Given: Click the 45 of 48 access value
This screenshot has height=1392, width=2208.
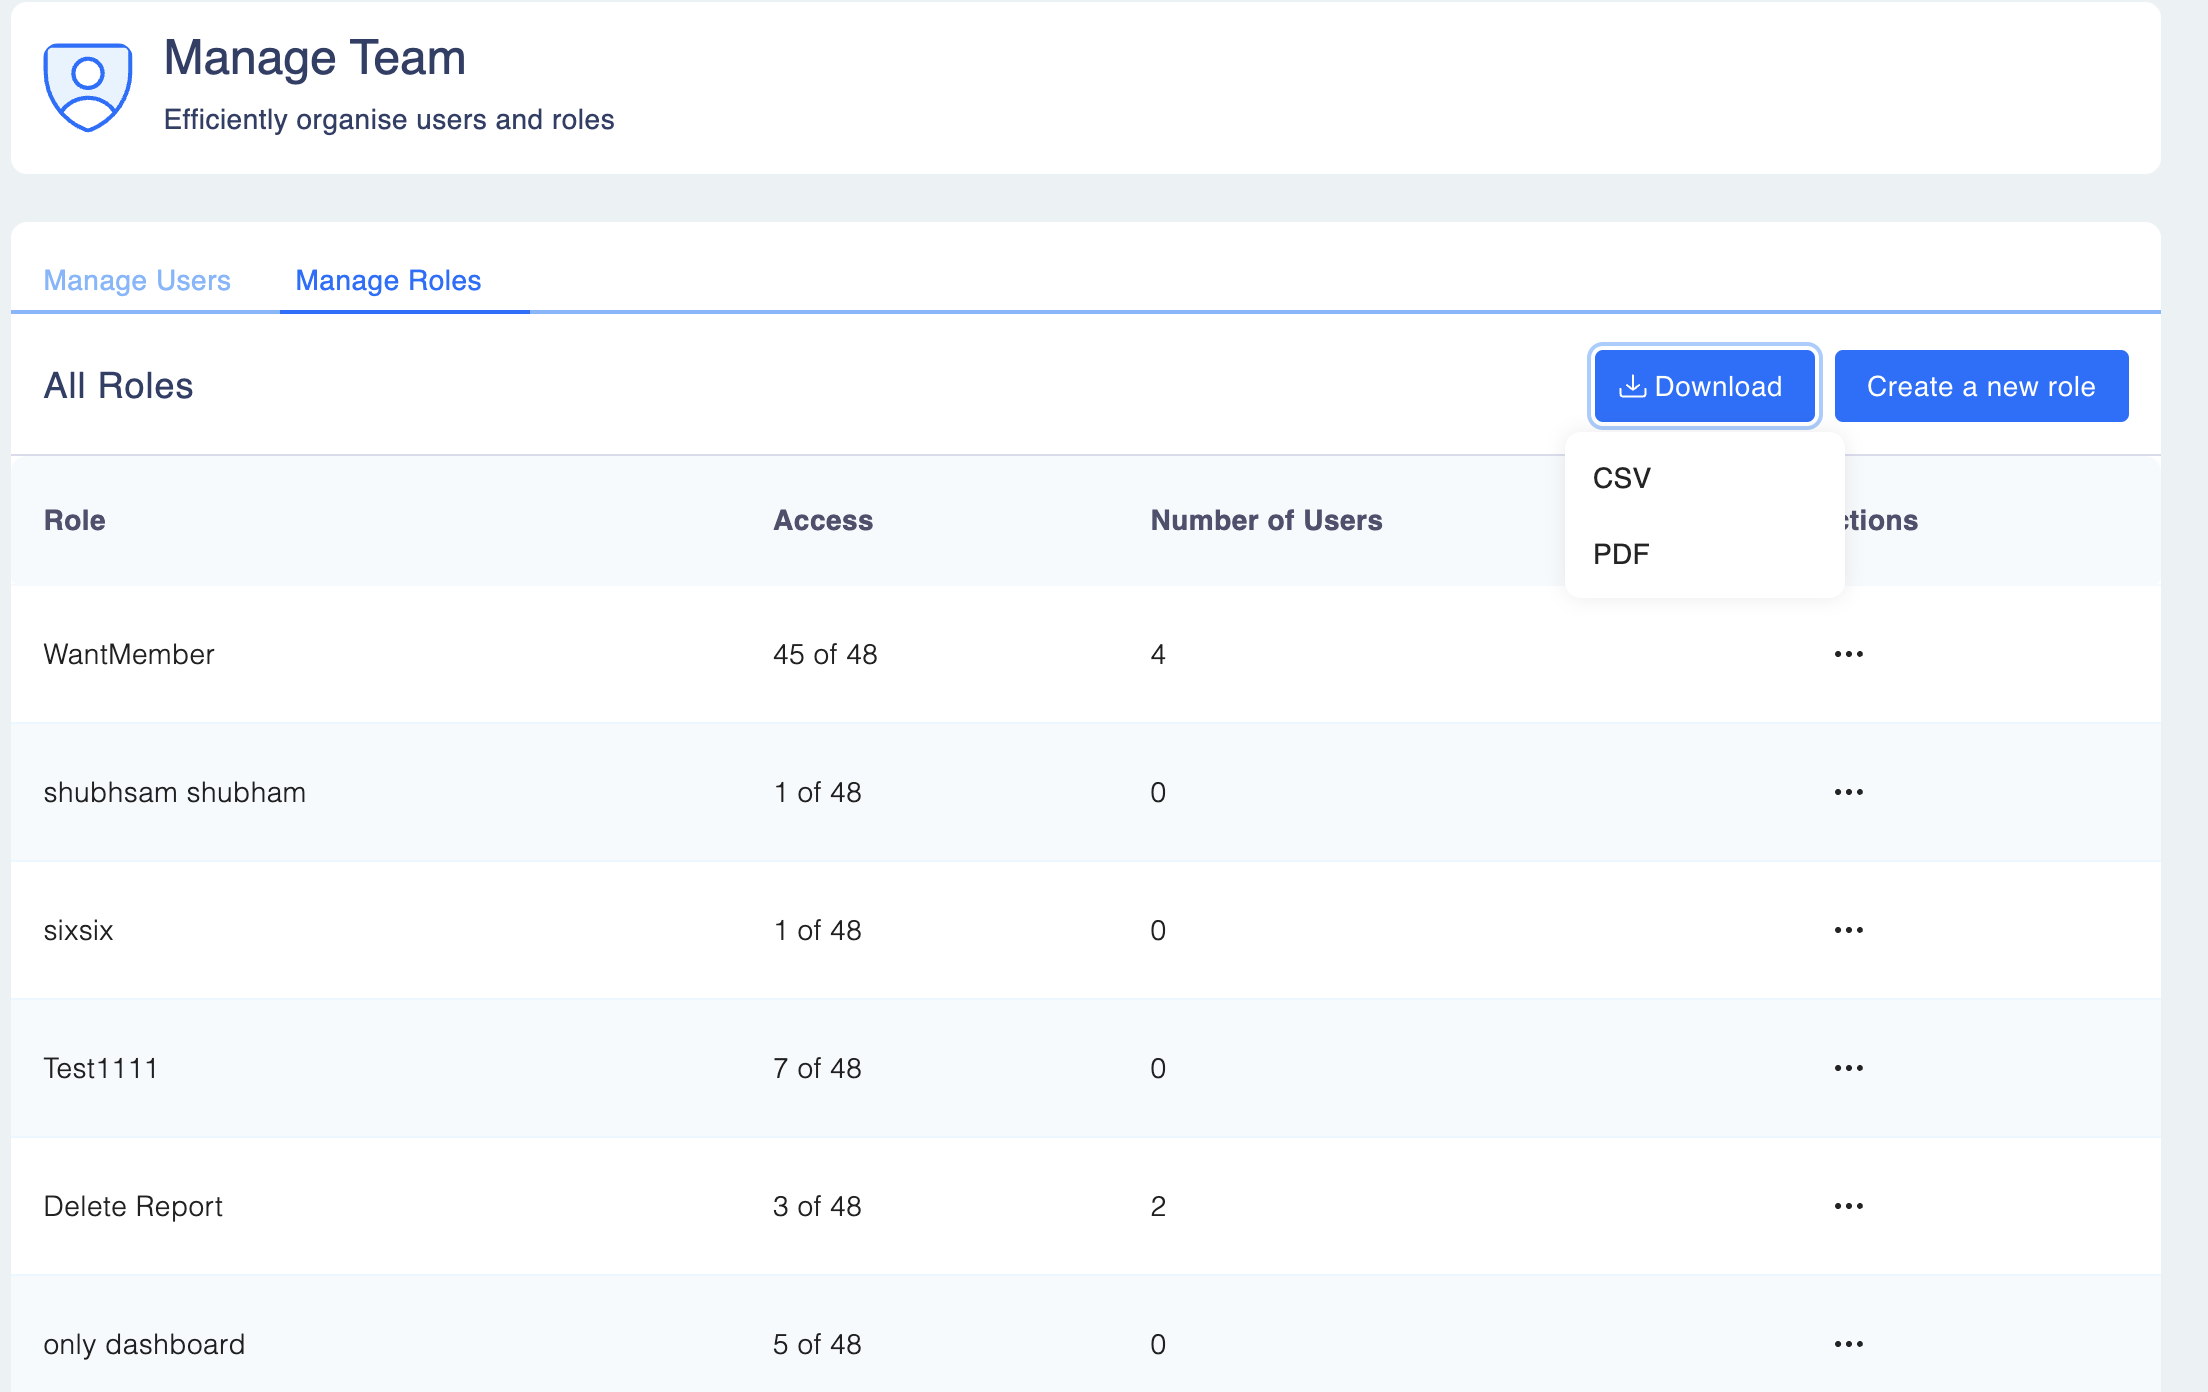Looking at the screenshot, I should click(x=825, y=654).
